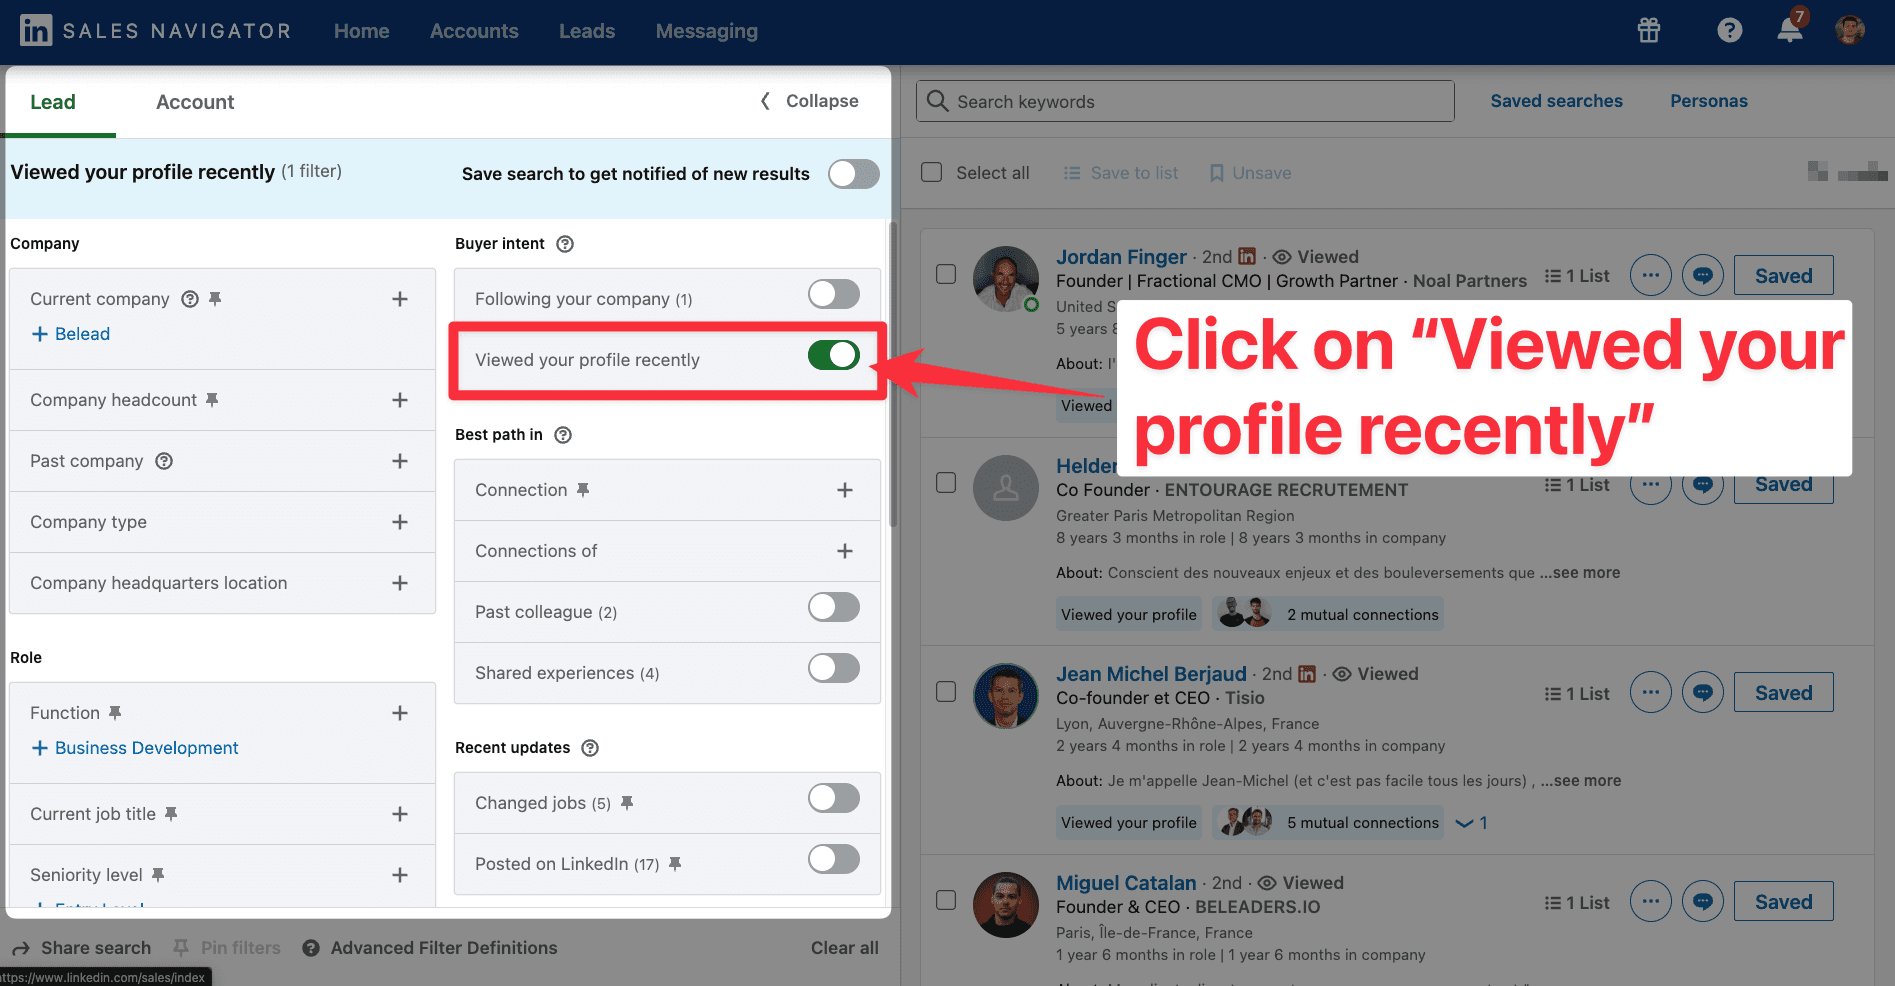Message Jordan Finger via chat icon
The image size is (1895, 986).
tap(1703, 275)
